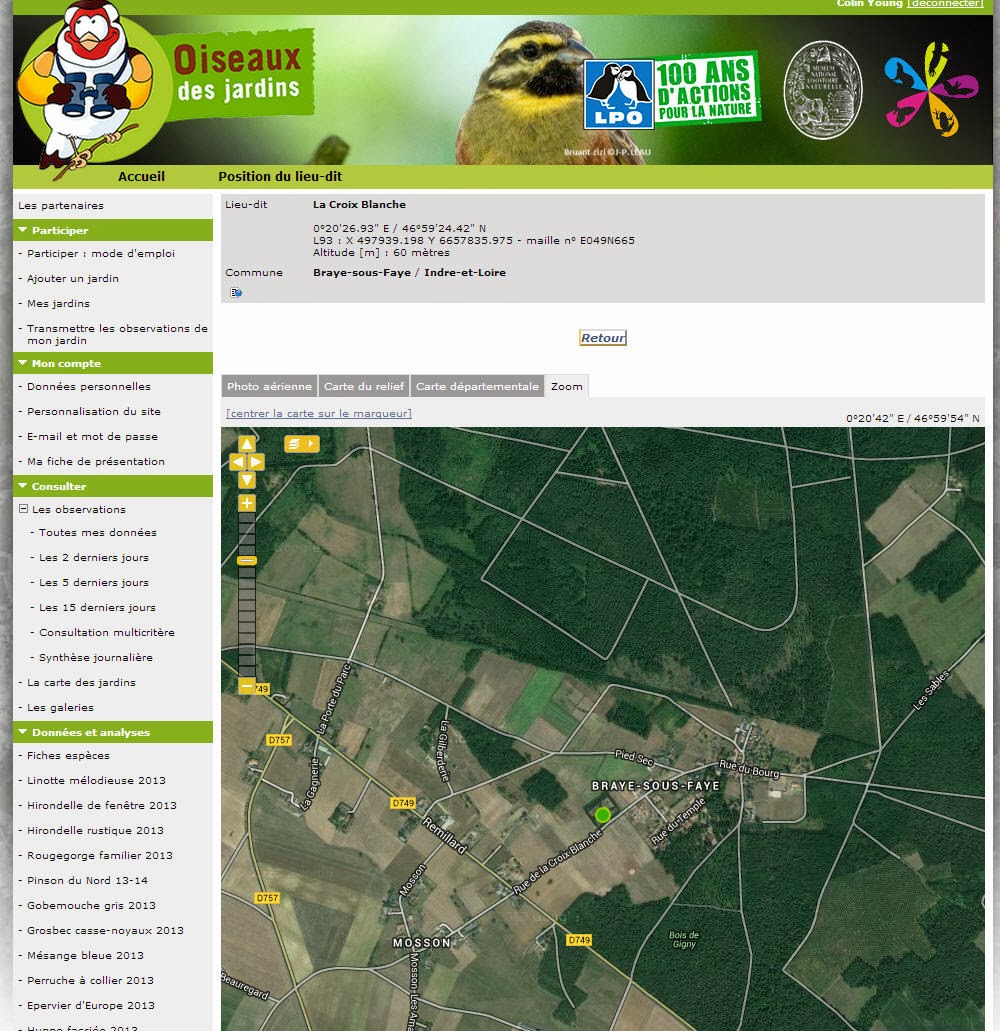Click the LPO logo in banner
The width and height of the screenshot is (1000, 1031).
619,95
